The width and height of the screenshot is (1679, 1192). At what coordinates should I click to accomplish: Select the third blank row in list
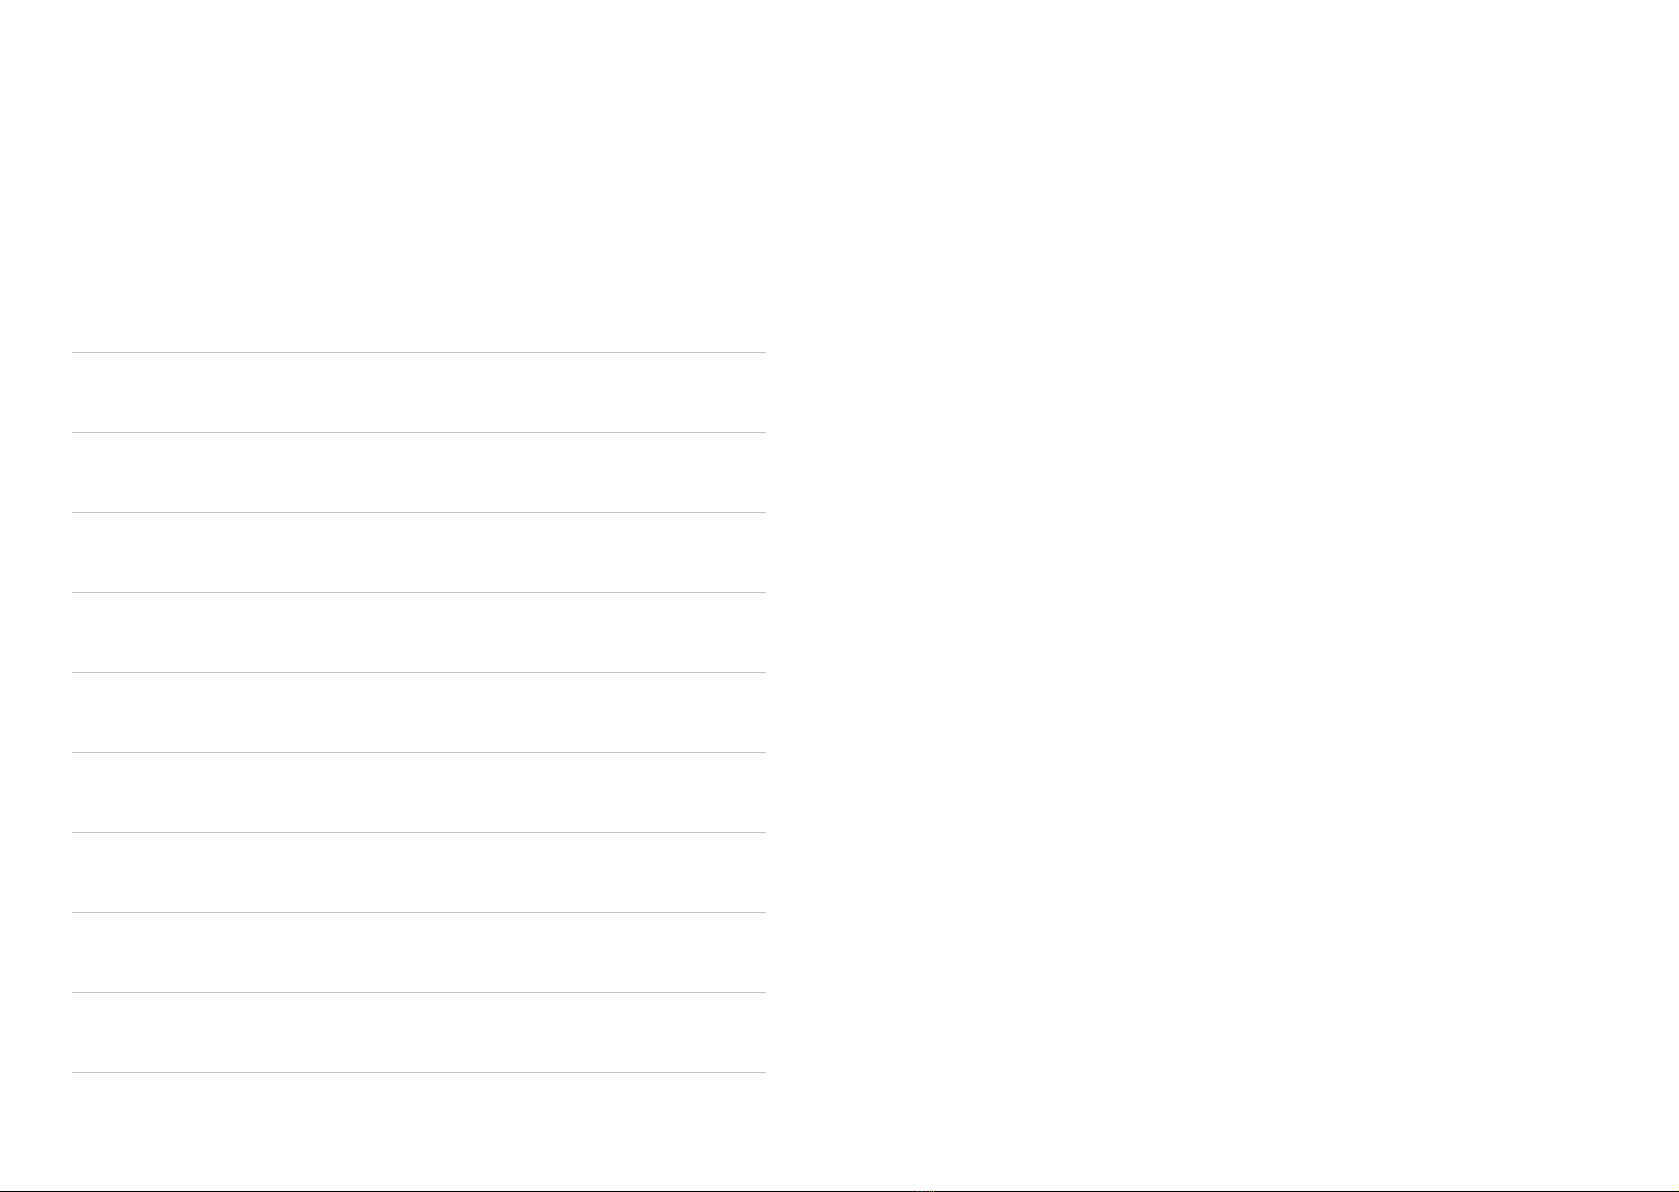(418, 552)
